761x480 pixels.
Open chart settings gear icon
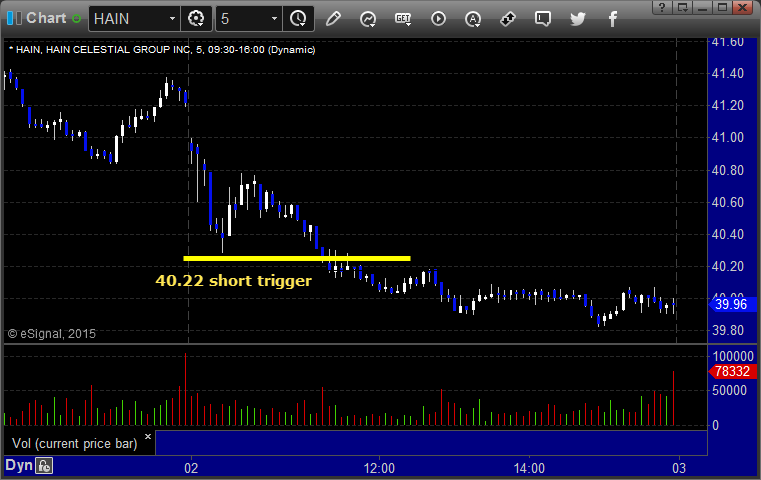coord(196,19)
